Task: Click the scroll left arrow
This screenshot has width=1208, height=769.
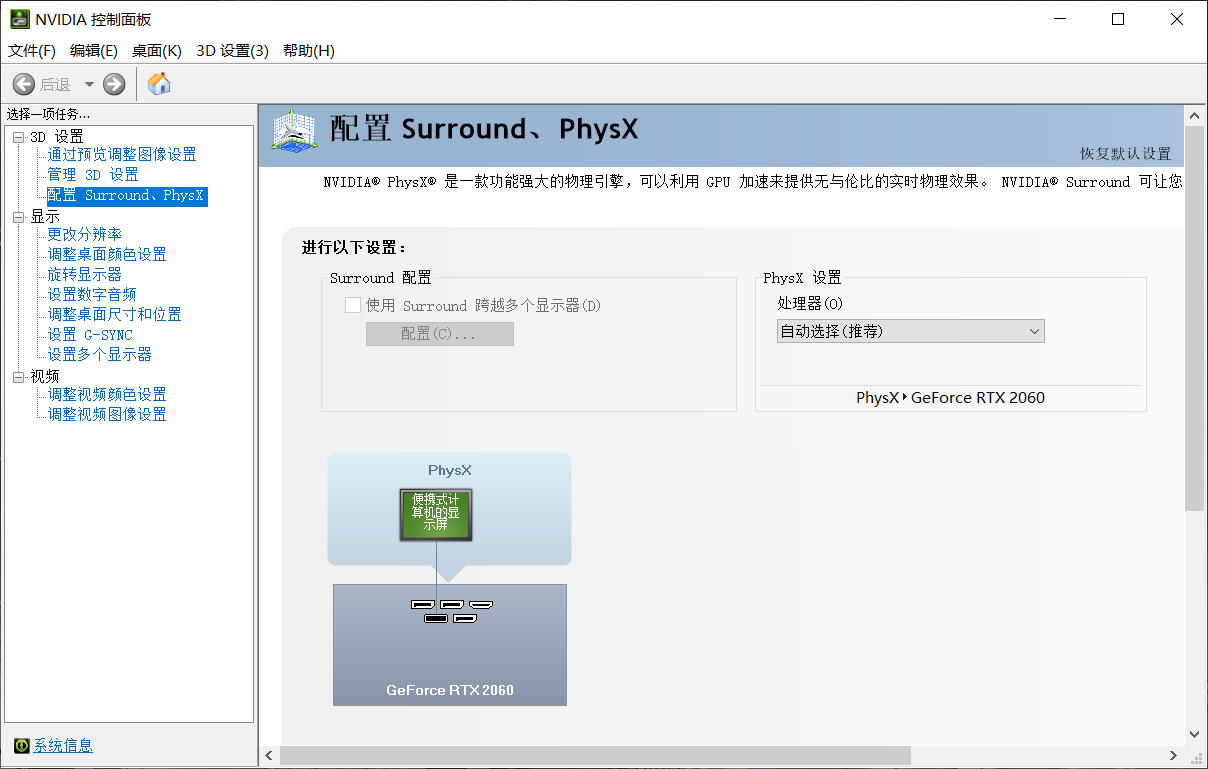Action: (x=268, y=755)
